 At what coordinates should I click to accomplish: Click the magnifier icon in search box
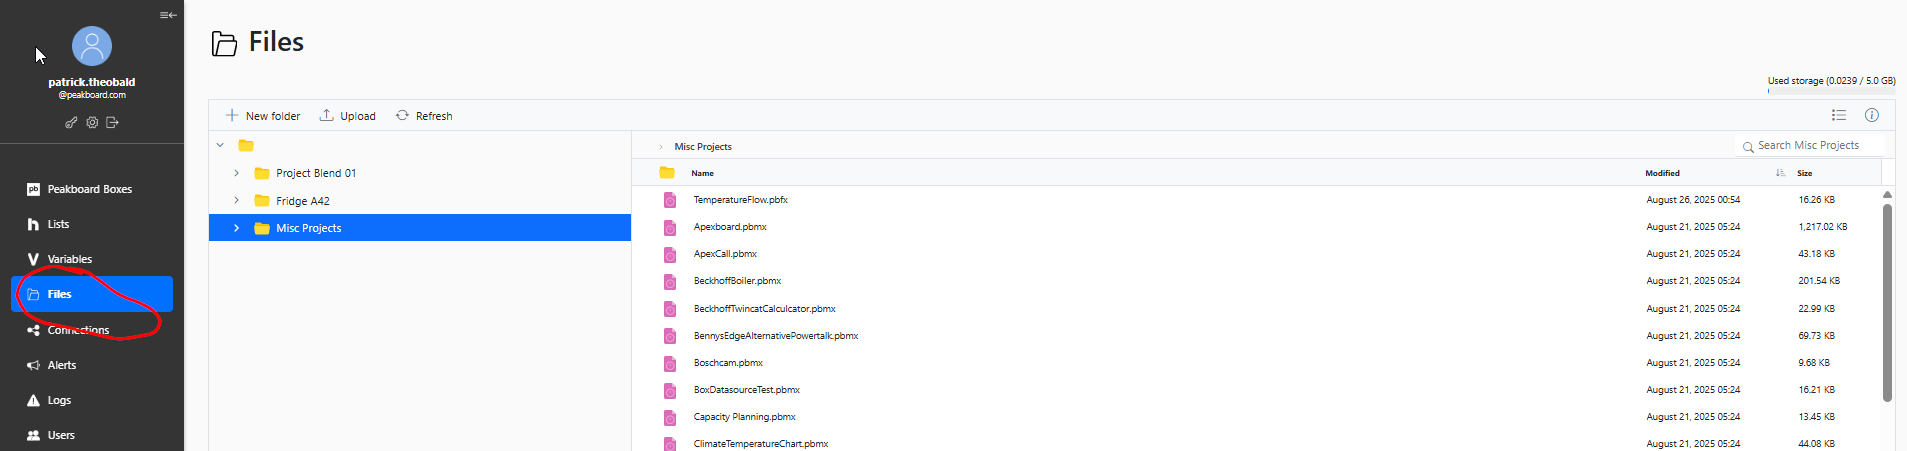tap(1748, 147)
